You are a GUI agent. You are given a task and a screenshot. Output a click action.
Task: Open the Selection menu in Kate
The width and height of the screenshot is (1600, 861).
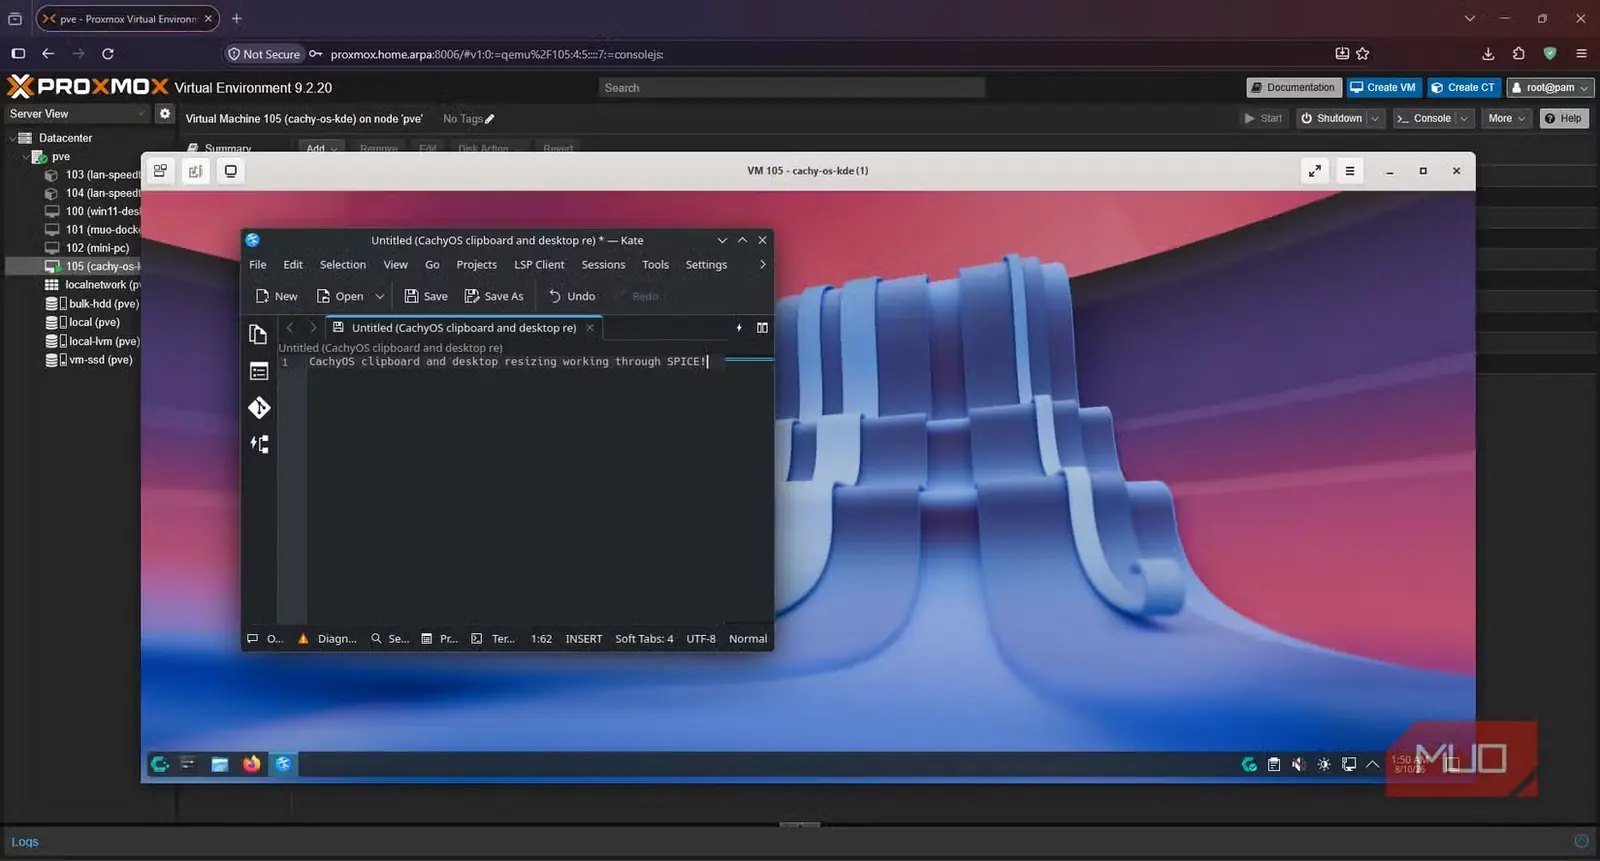[343, 265]
